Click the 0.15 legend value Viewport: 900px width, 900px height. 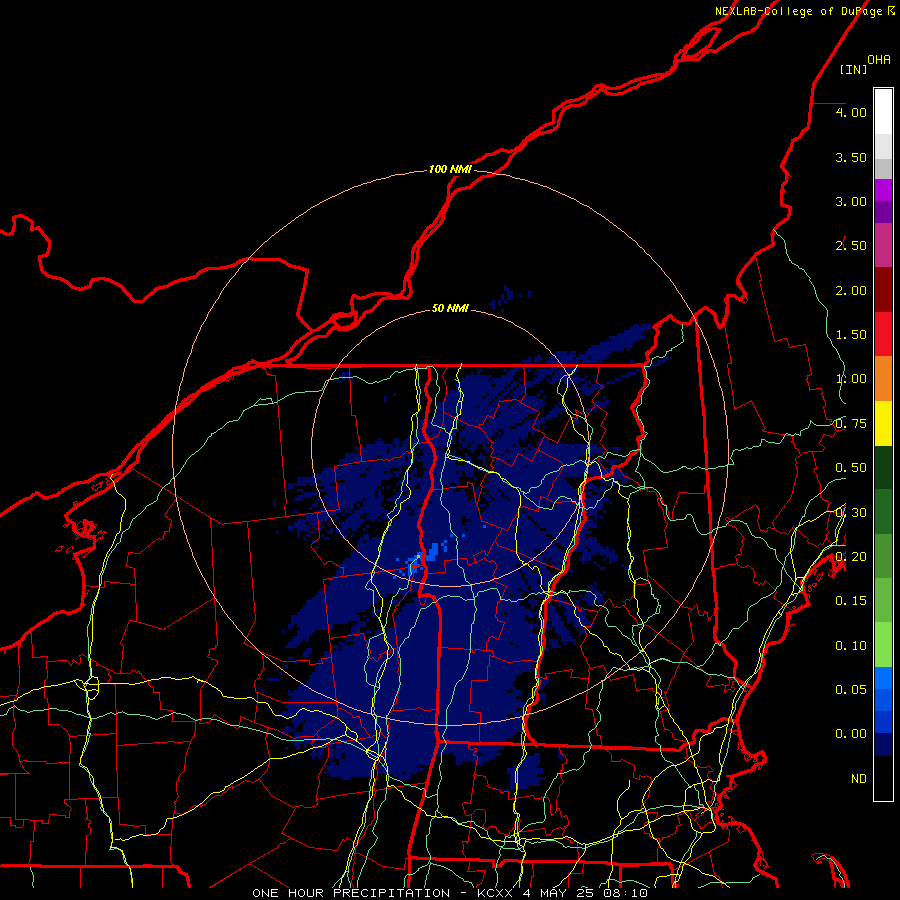[851, 601]
